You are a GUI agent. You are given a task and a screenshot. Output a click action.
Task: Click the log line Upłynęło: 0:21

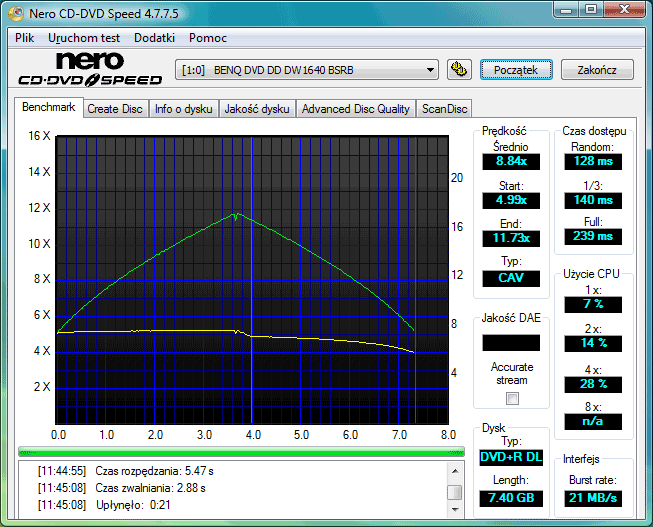(x=104, y=505)
